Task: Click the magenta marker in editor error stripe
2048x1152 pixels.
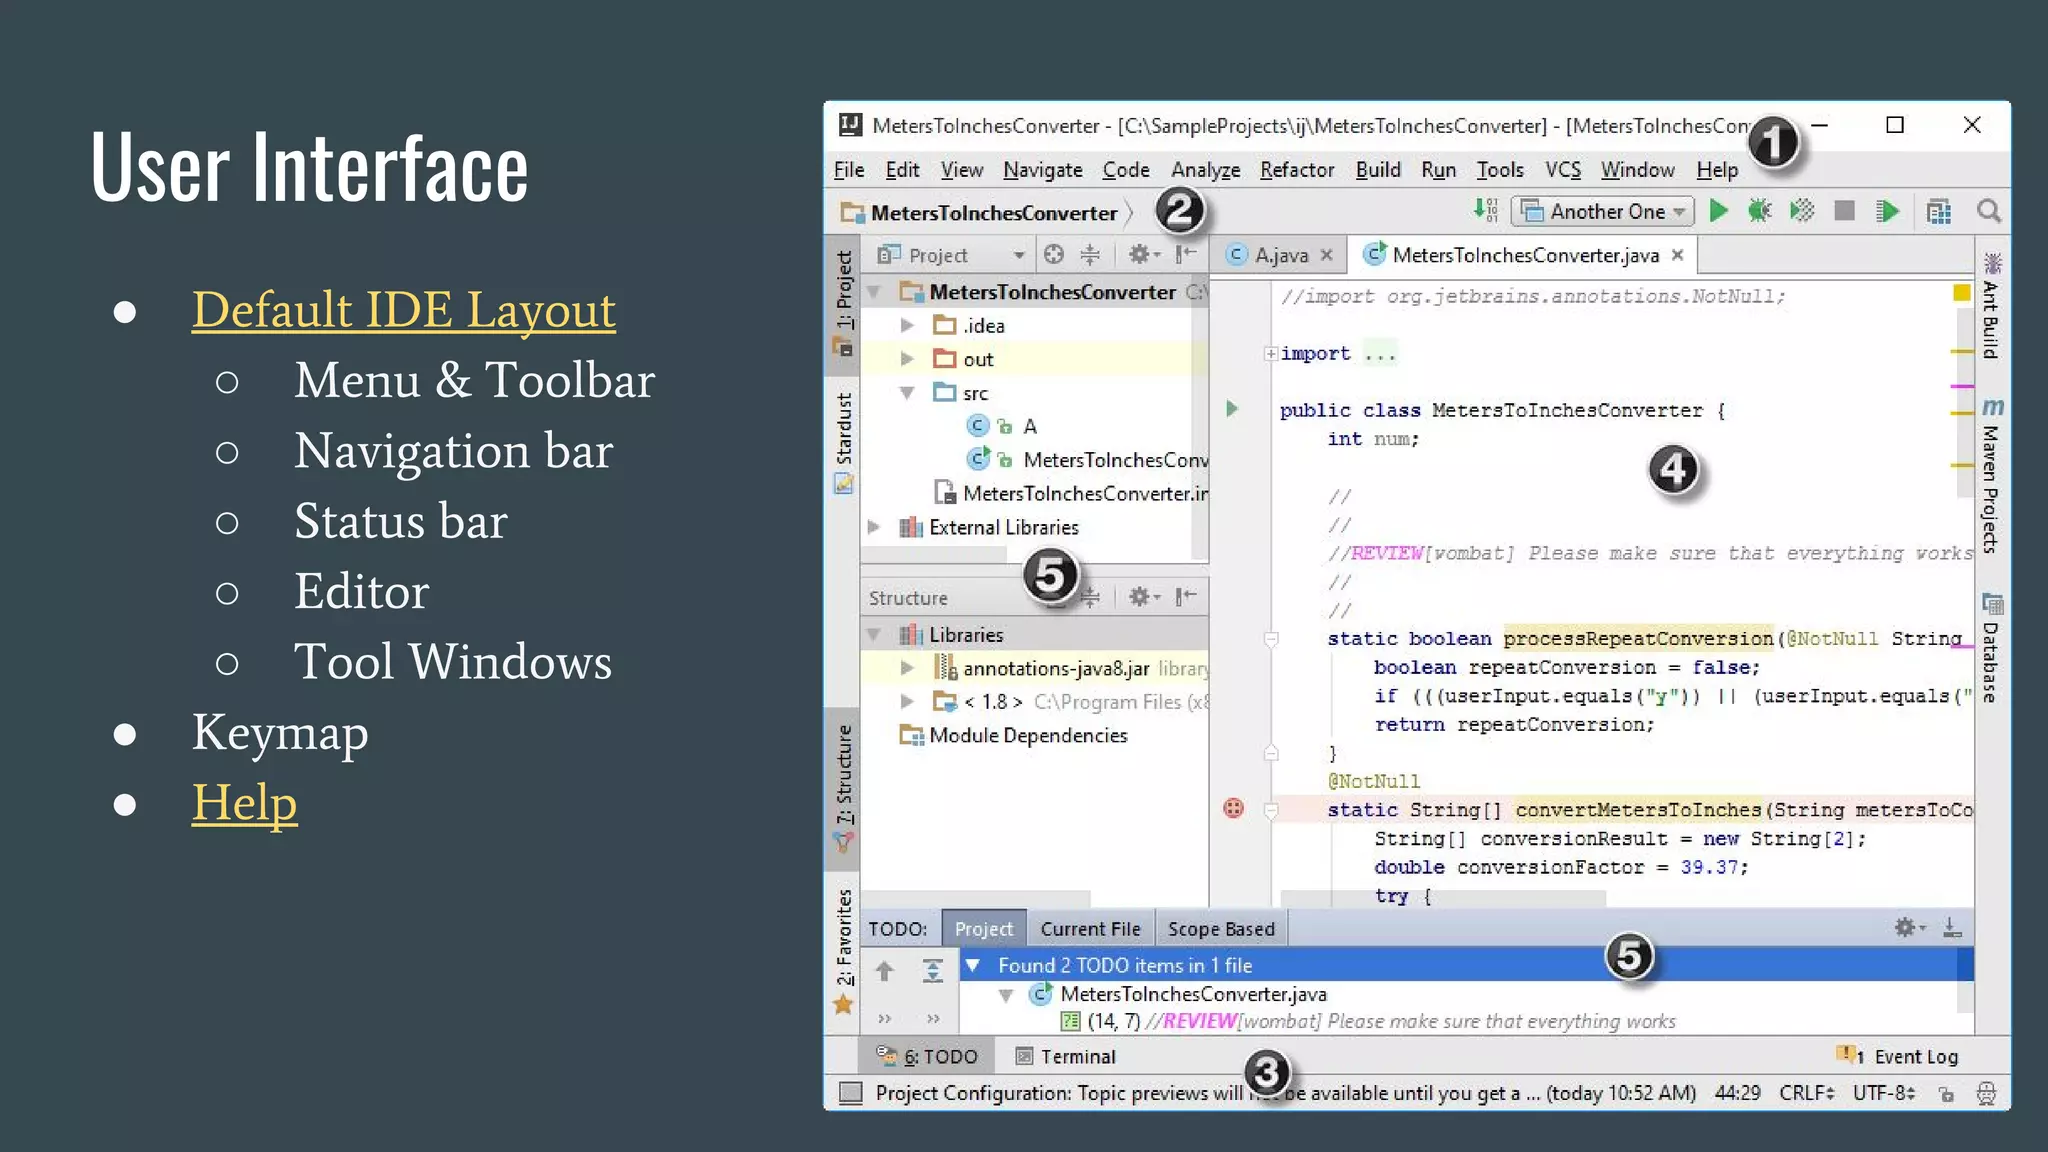Action: coord(1962,385)
